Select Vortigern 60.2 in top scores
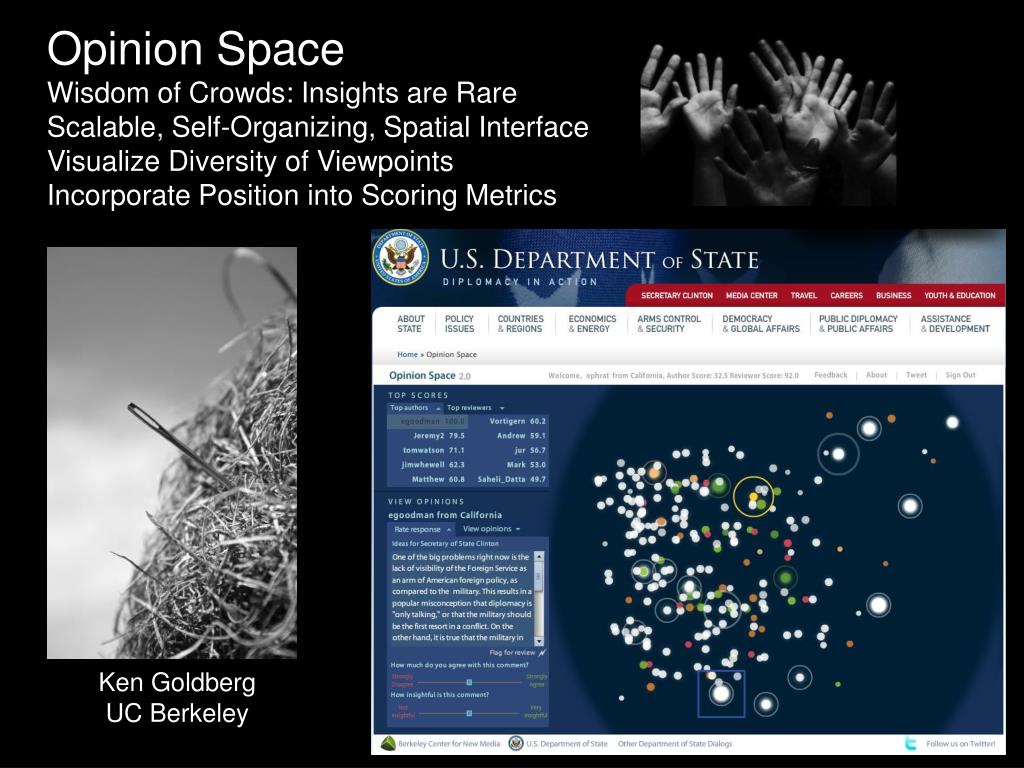 (x=517, y=421)
